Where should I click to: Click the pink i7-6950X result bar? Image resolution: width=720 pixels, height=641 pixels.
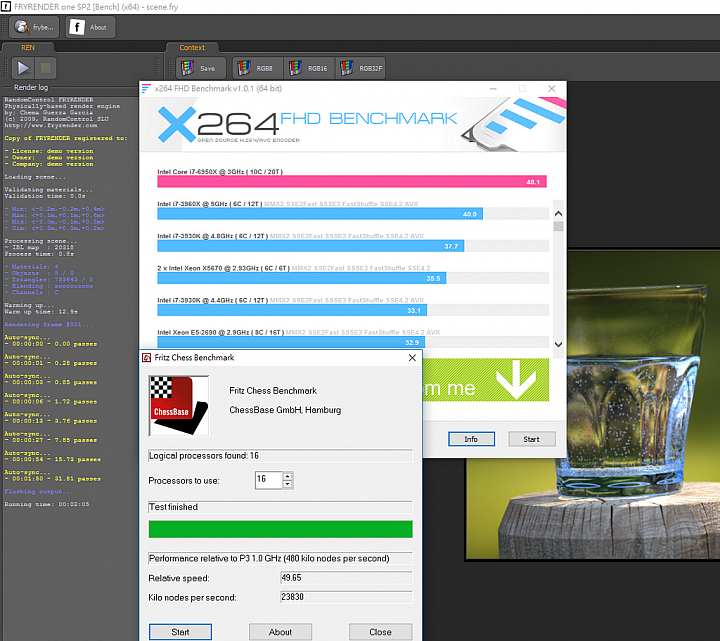[x=352, y=181]
